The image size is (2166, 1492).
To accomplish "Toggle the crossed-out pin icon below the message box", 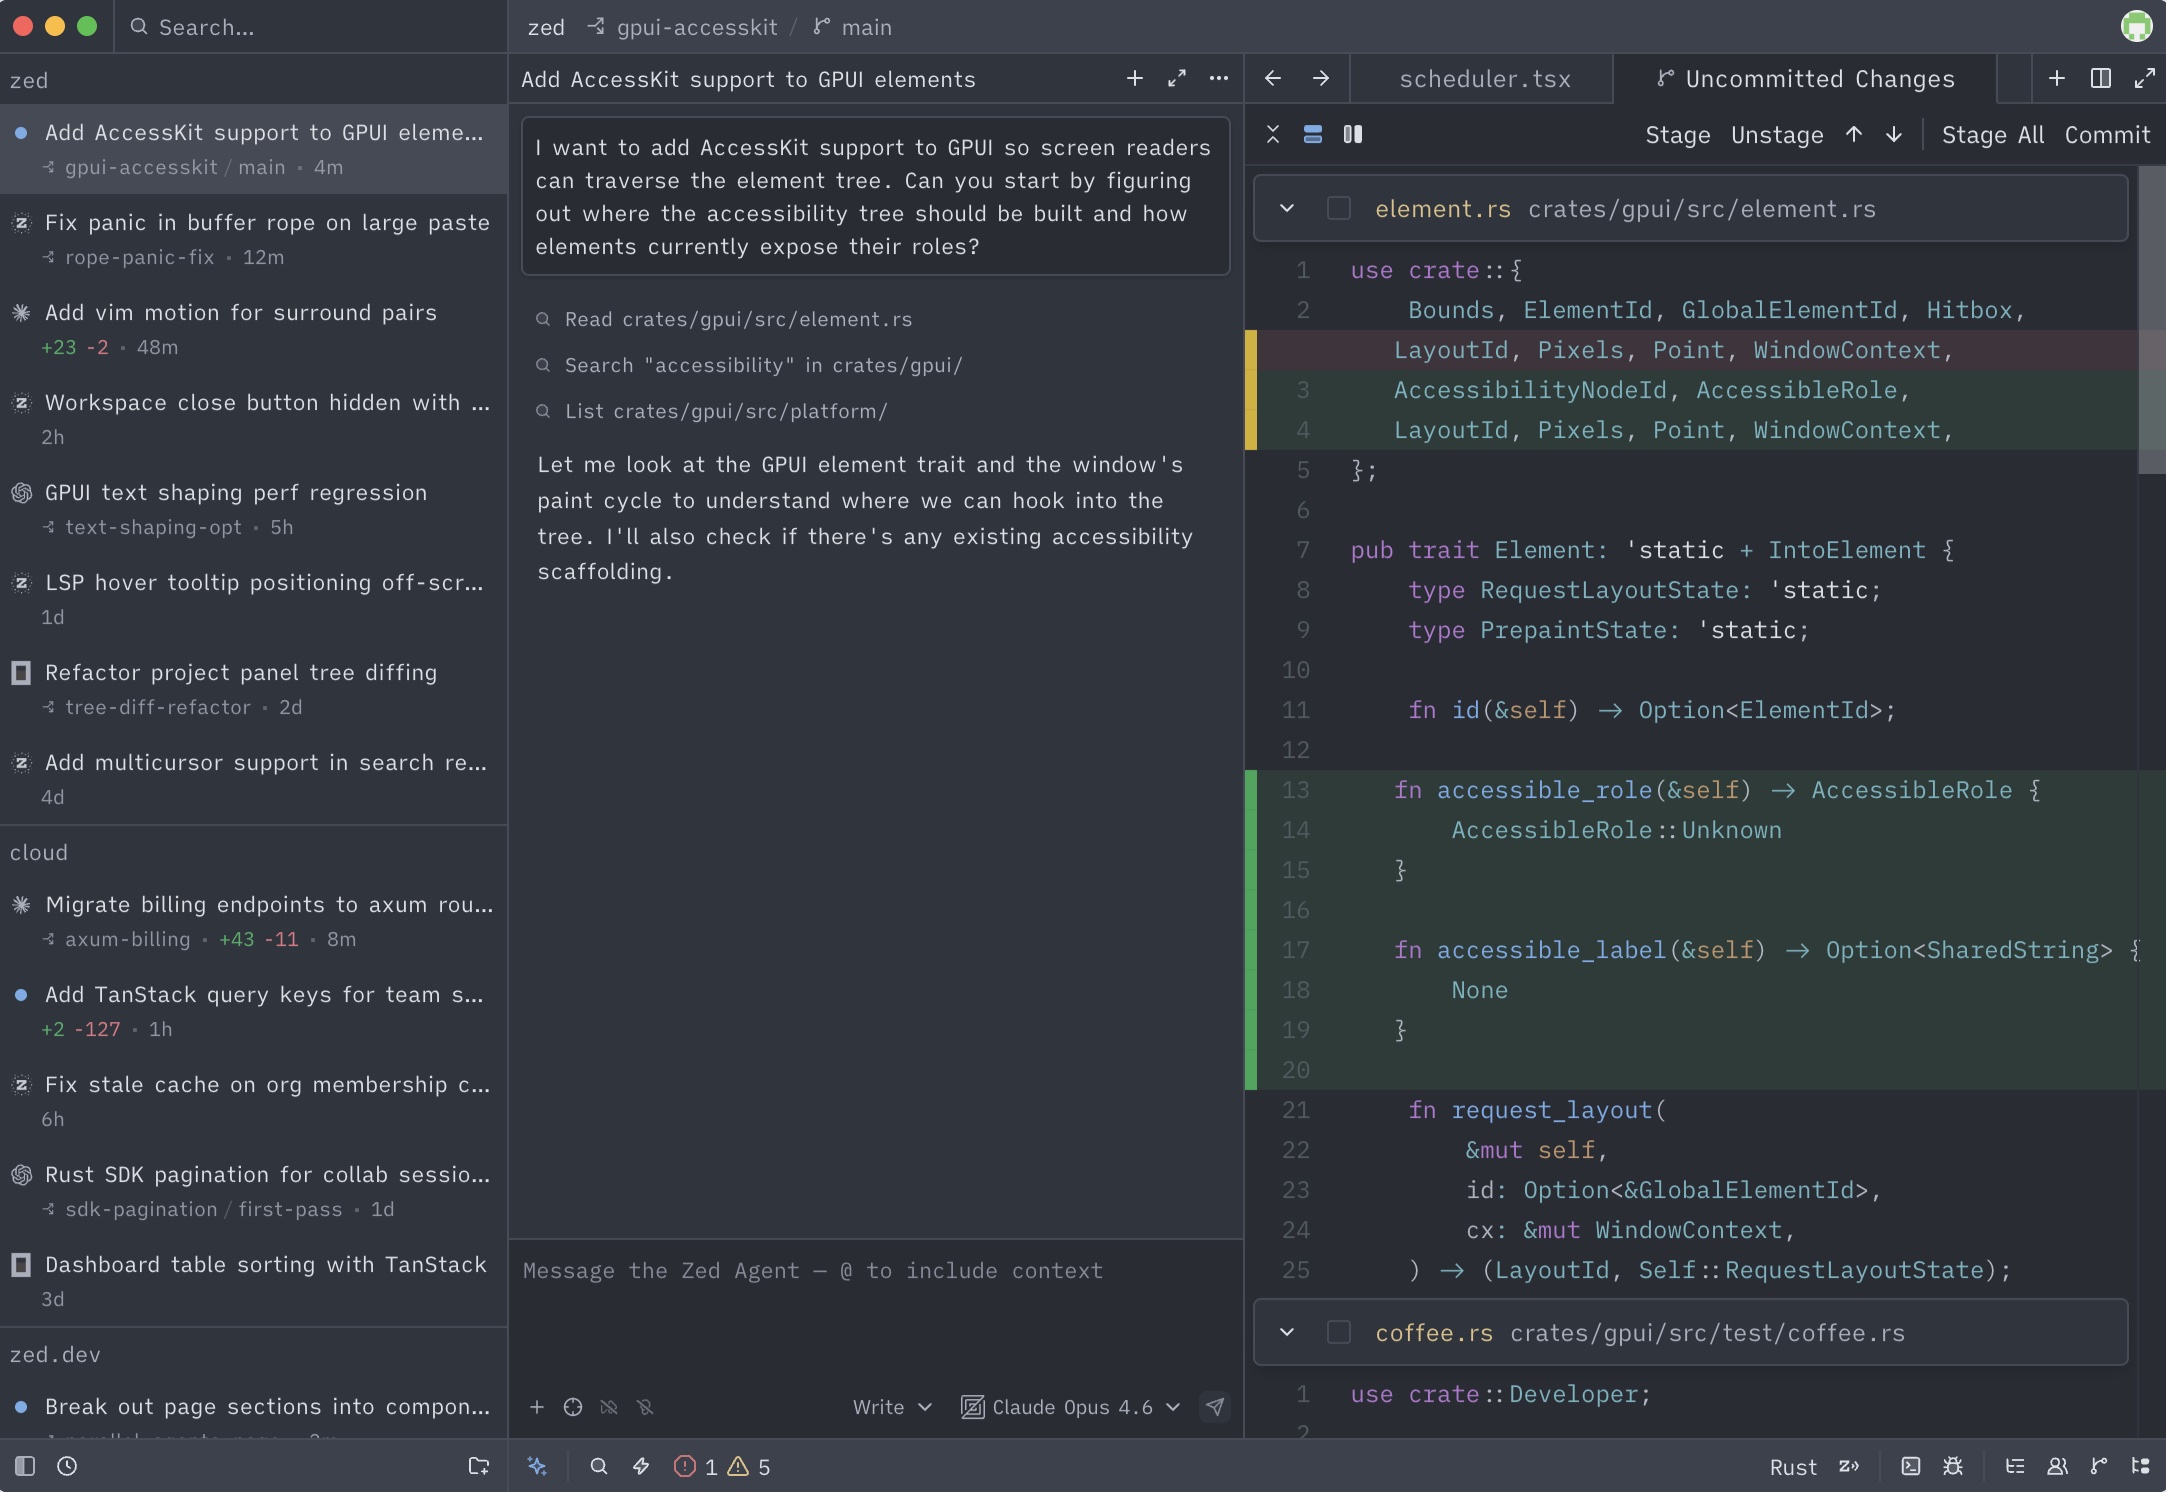I will 645,1407.
